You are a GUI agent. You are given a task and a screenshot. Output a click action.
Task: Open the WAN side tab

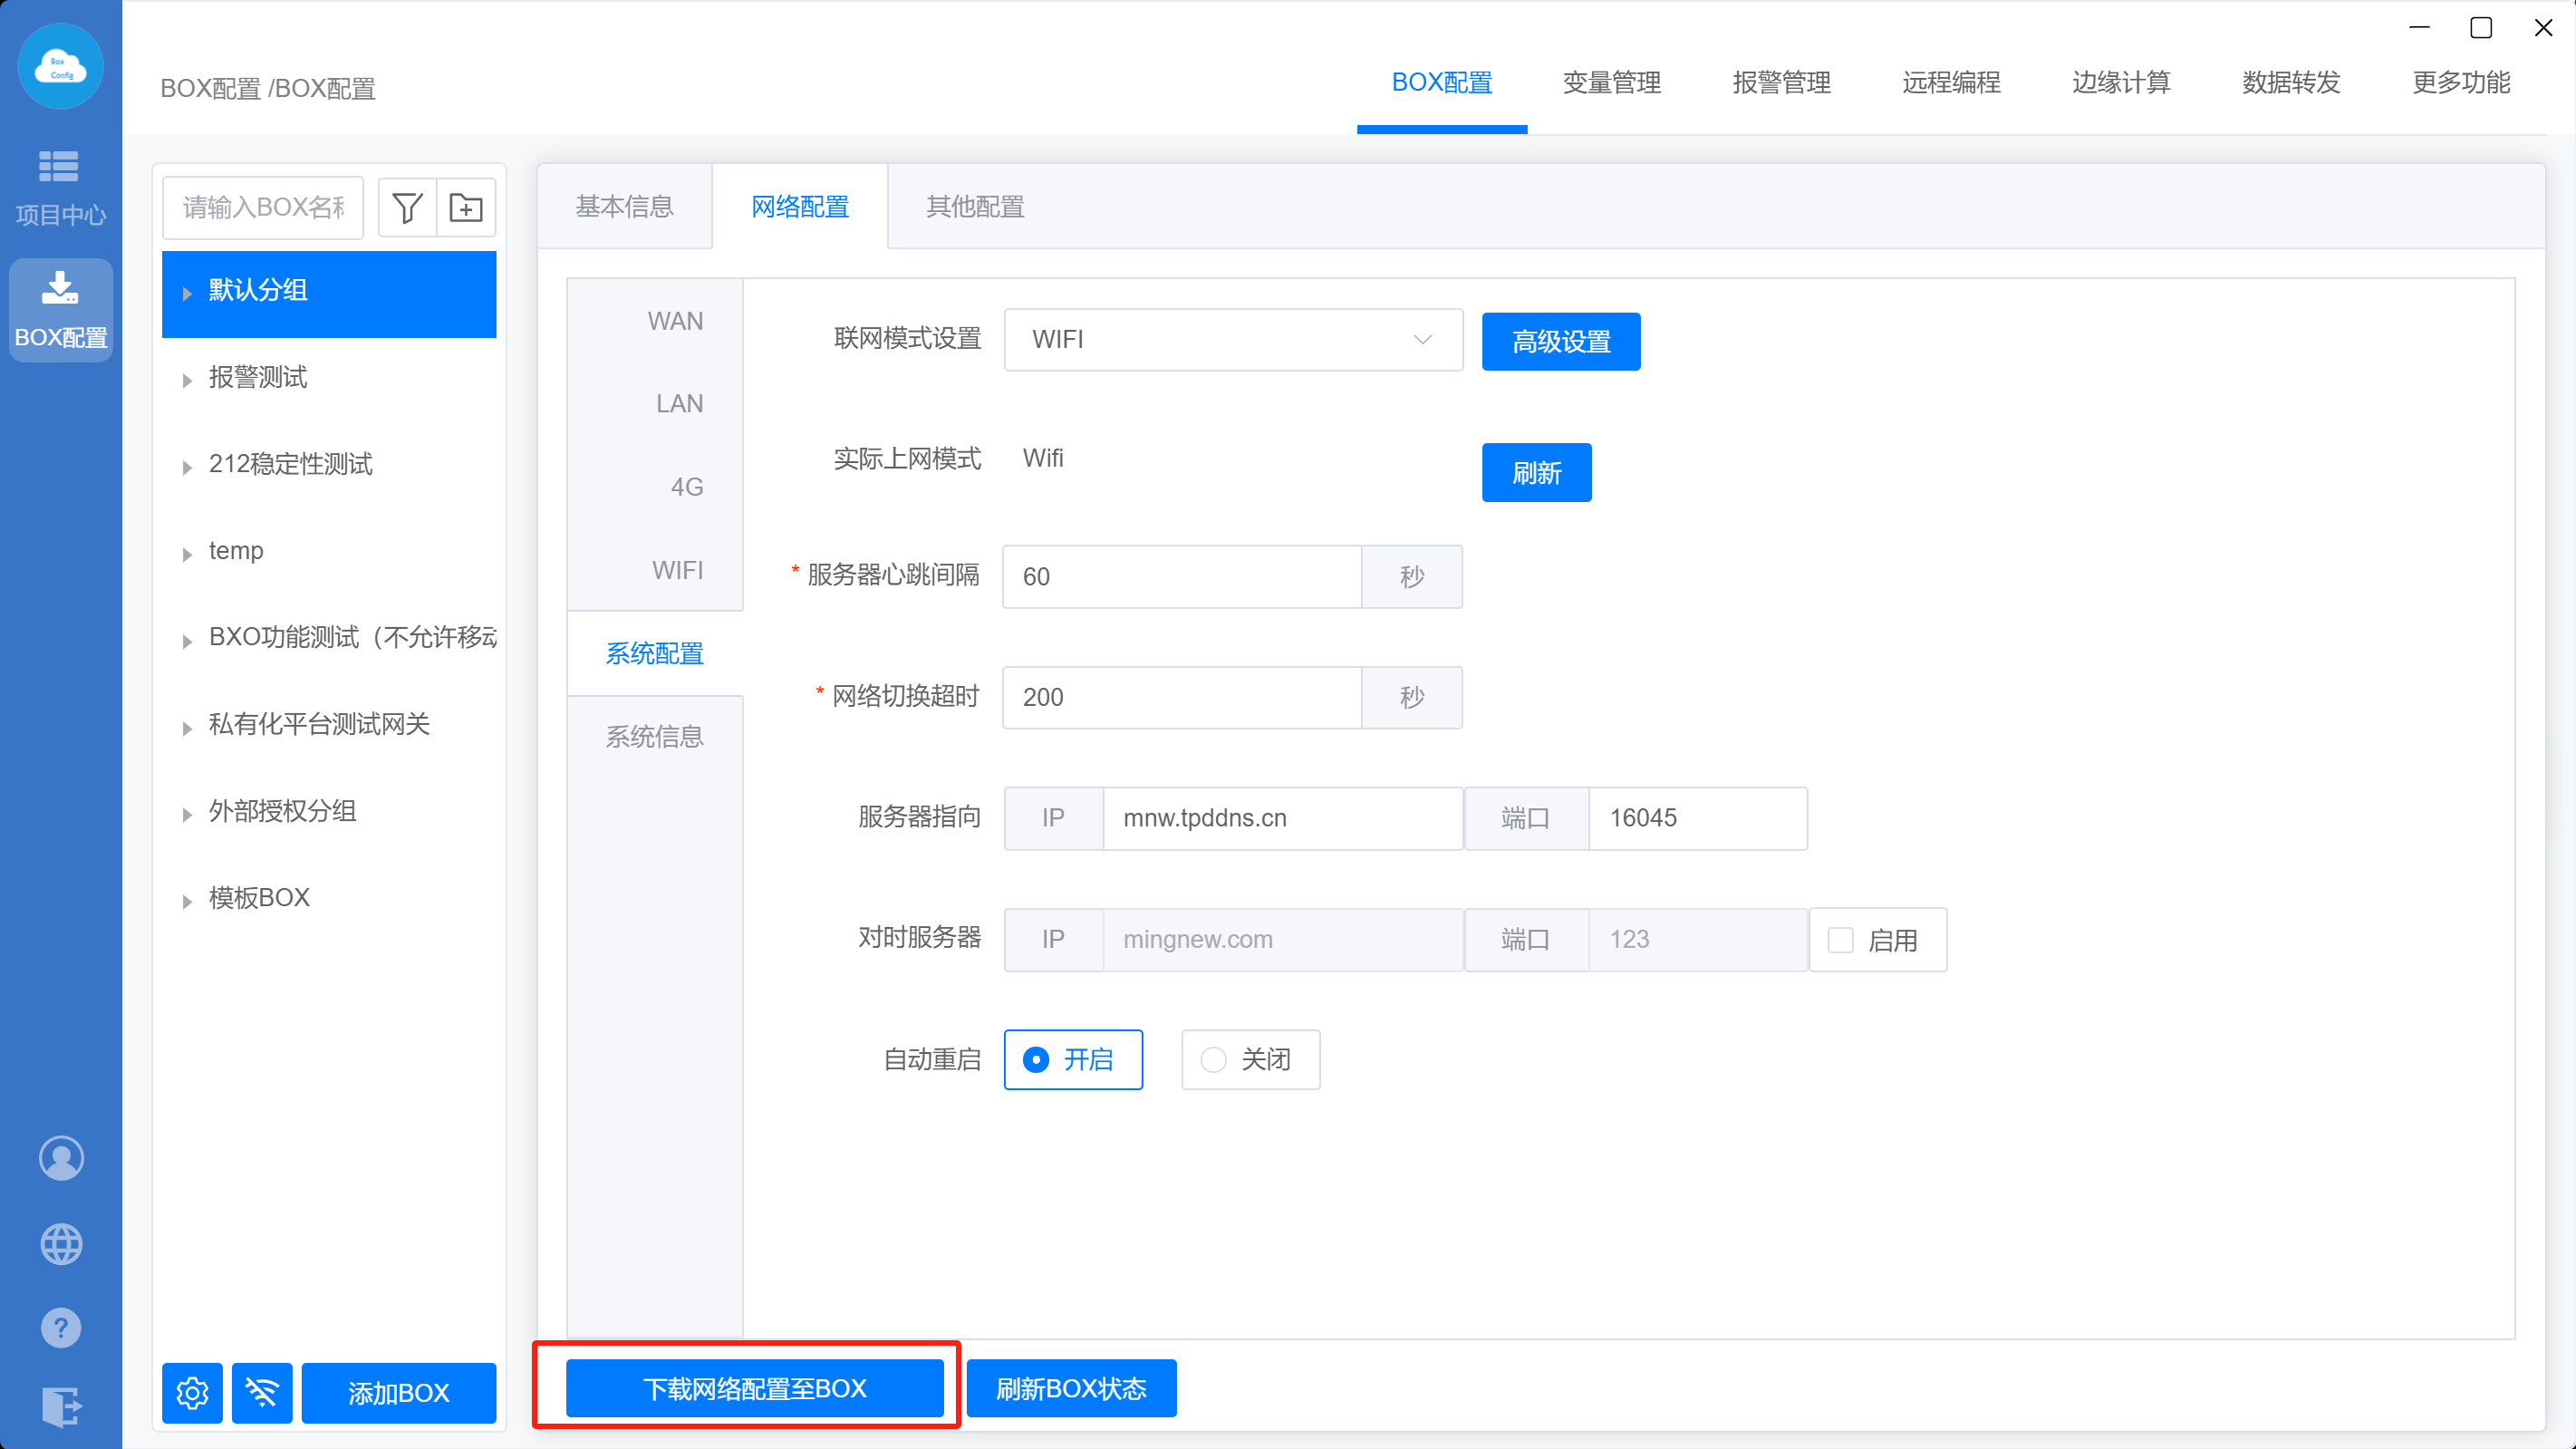click(675, 321)
